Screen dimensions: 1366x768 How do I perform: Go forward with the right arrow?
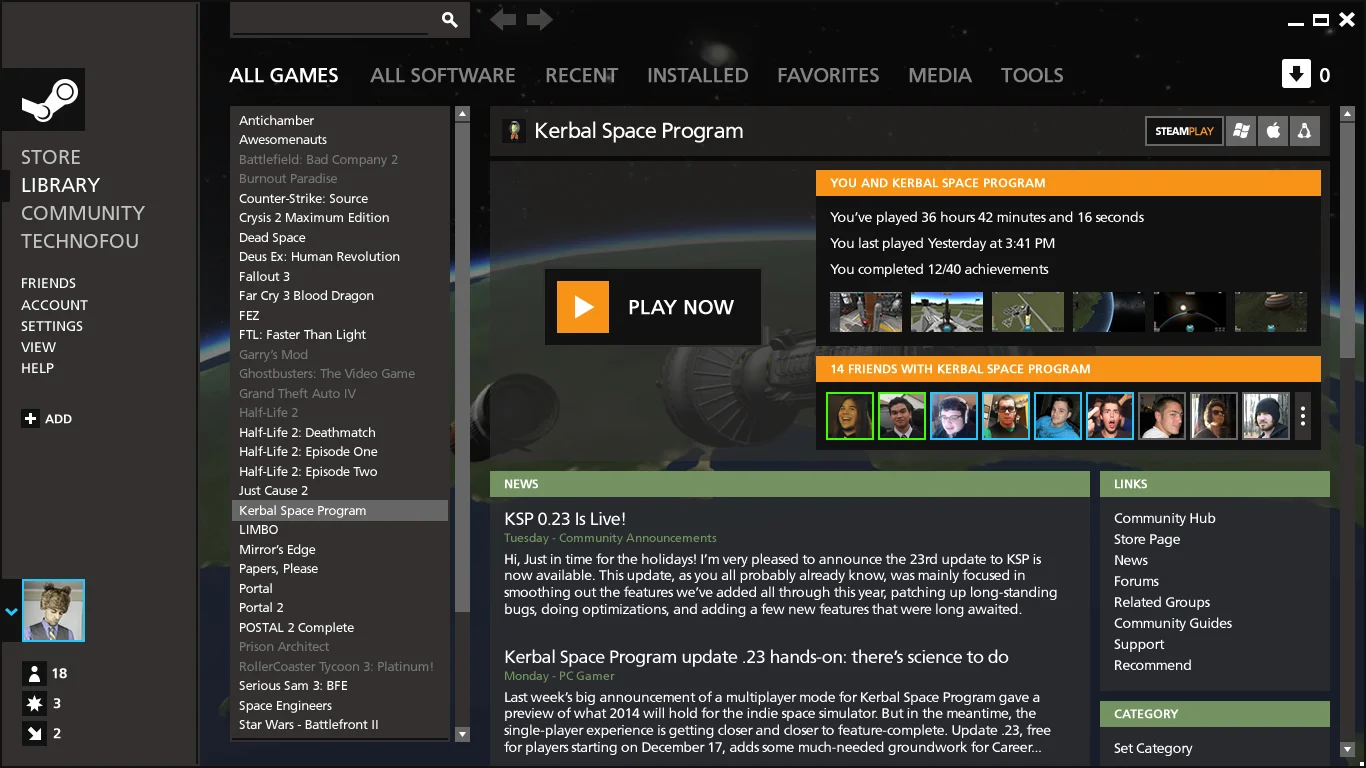click(x=539, y=20)
